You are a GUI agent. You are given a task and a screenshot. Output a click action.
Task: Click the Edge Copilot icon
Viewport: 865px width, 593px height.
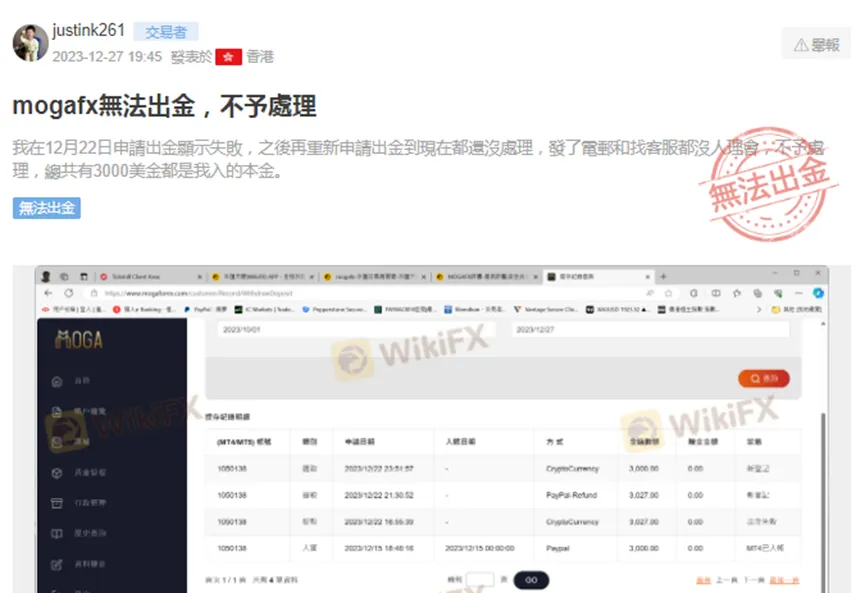(818, 293)
